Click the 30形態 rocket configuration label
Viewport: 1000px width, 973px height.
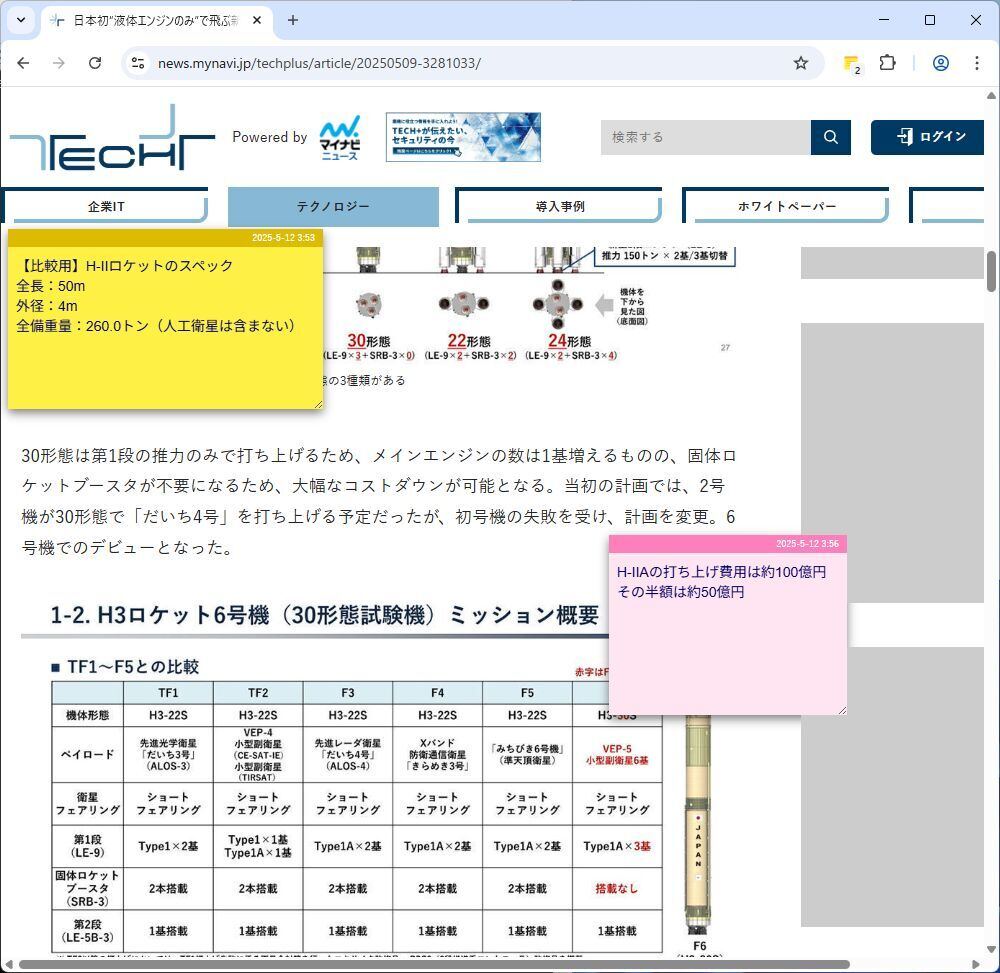coord(369,341)
